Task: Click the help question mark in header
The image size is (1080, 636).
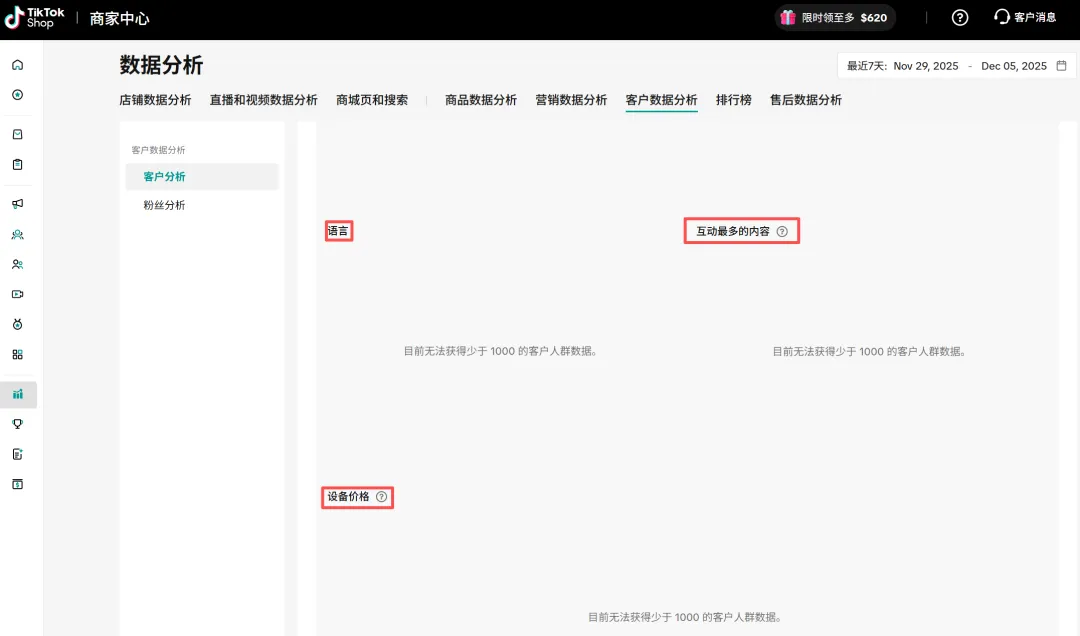Action: click(x=959, y=17)
